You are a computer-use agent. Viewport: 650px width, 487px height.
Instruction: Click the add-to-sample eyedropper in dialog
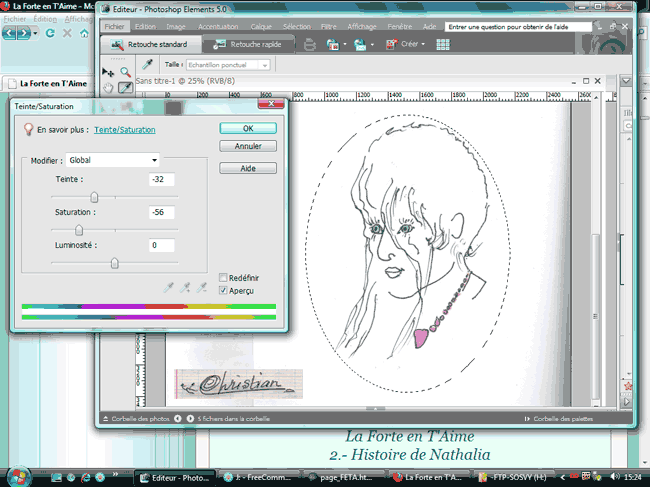[x=185, y=287]
